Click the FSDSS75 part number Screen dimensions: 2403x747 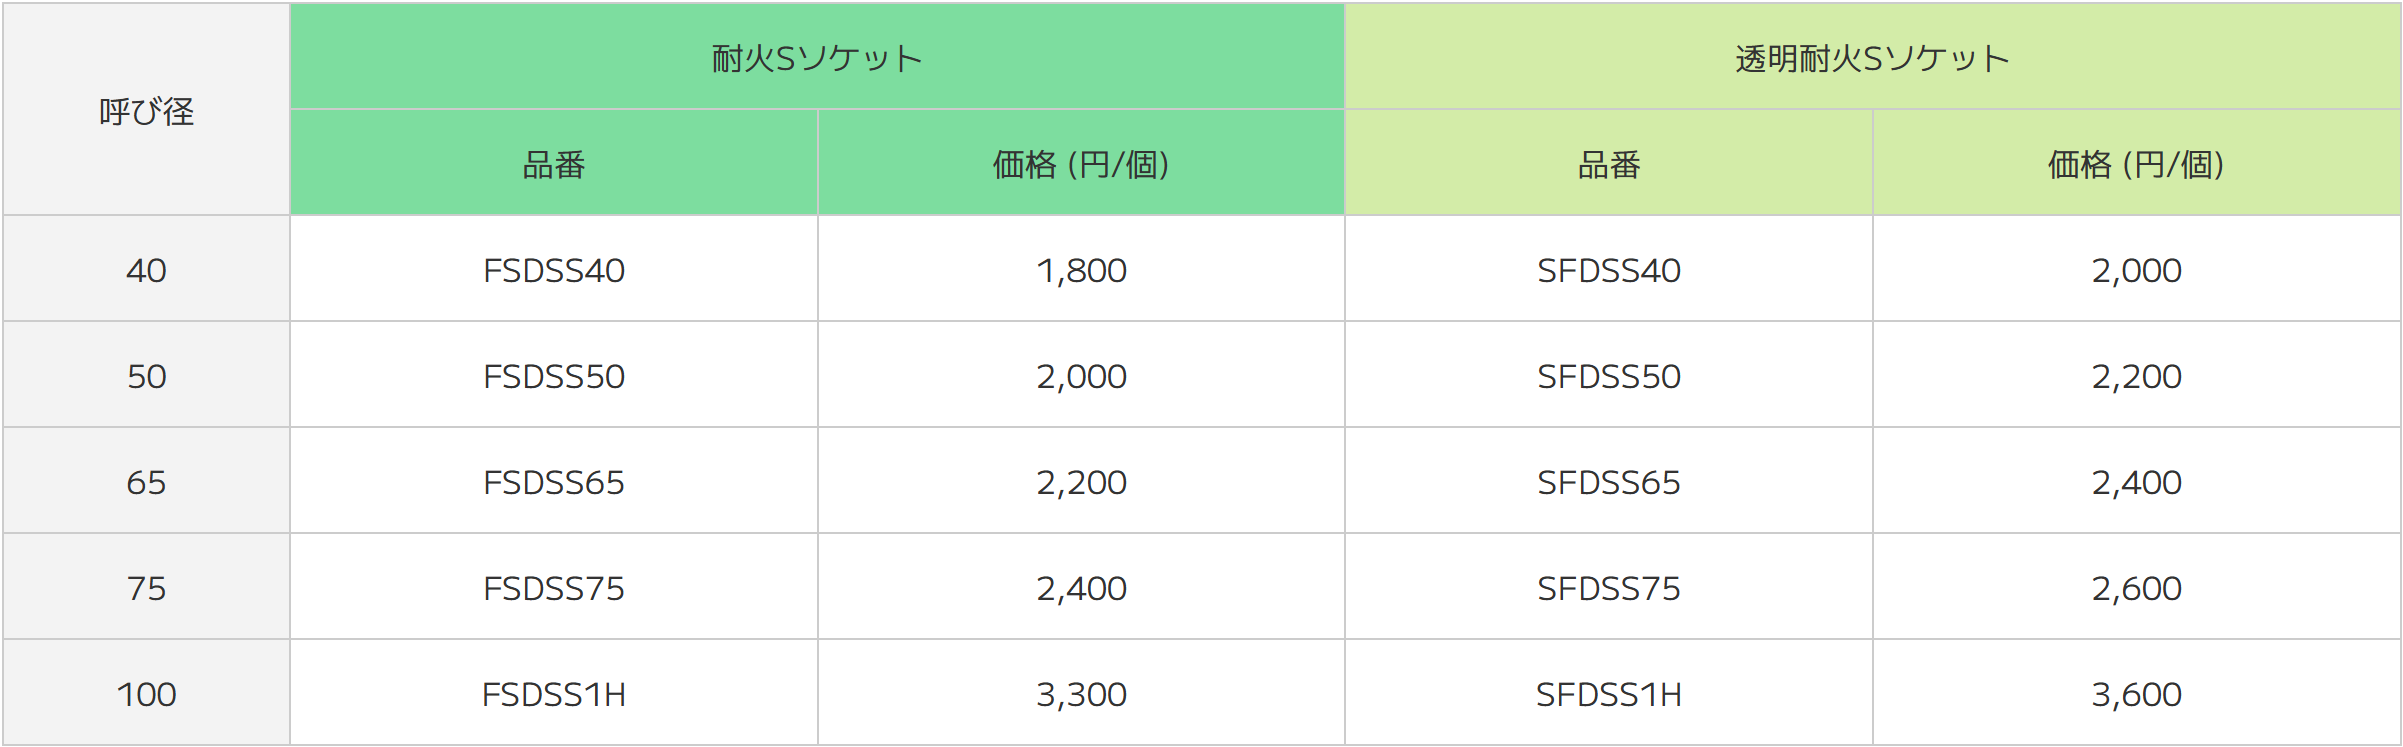(553, 588)
